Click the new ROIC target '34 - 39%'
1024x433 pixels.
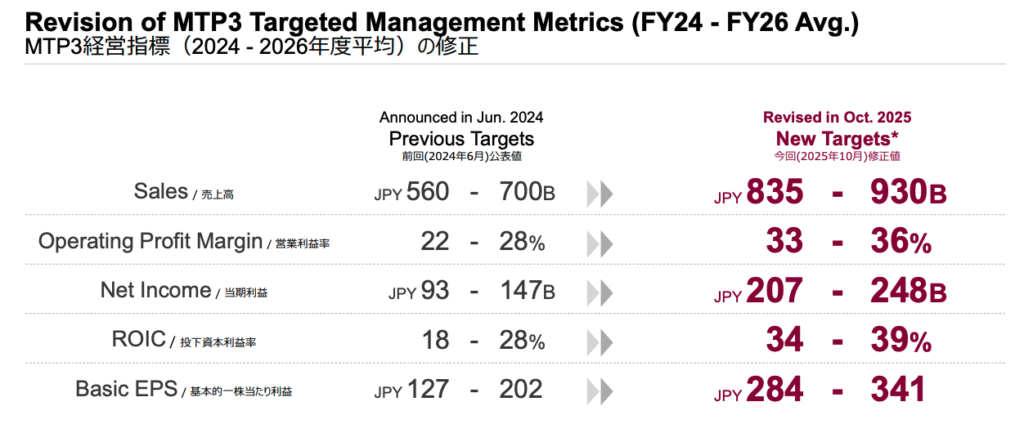848,340
